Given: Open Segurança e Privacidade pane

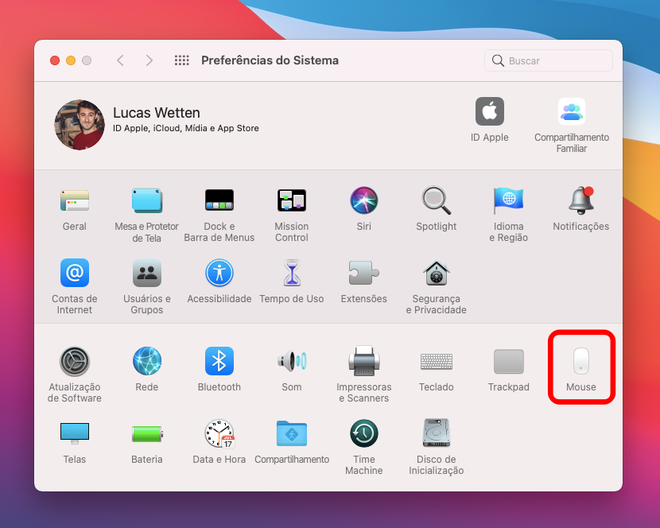Looking at the screenshot, I should (x=436, y=273).
